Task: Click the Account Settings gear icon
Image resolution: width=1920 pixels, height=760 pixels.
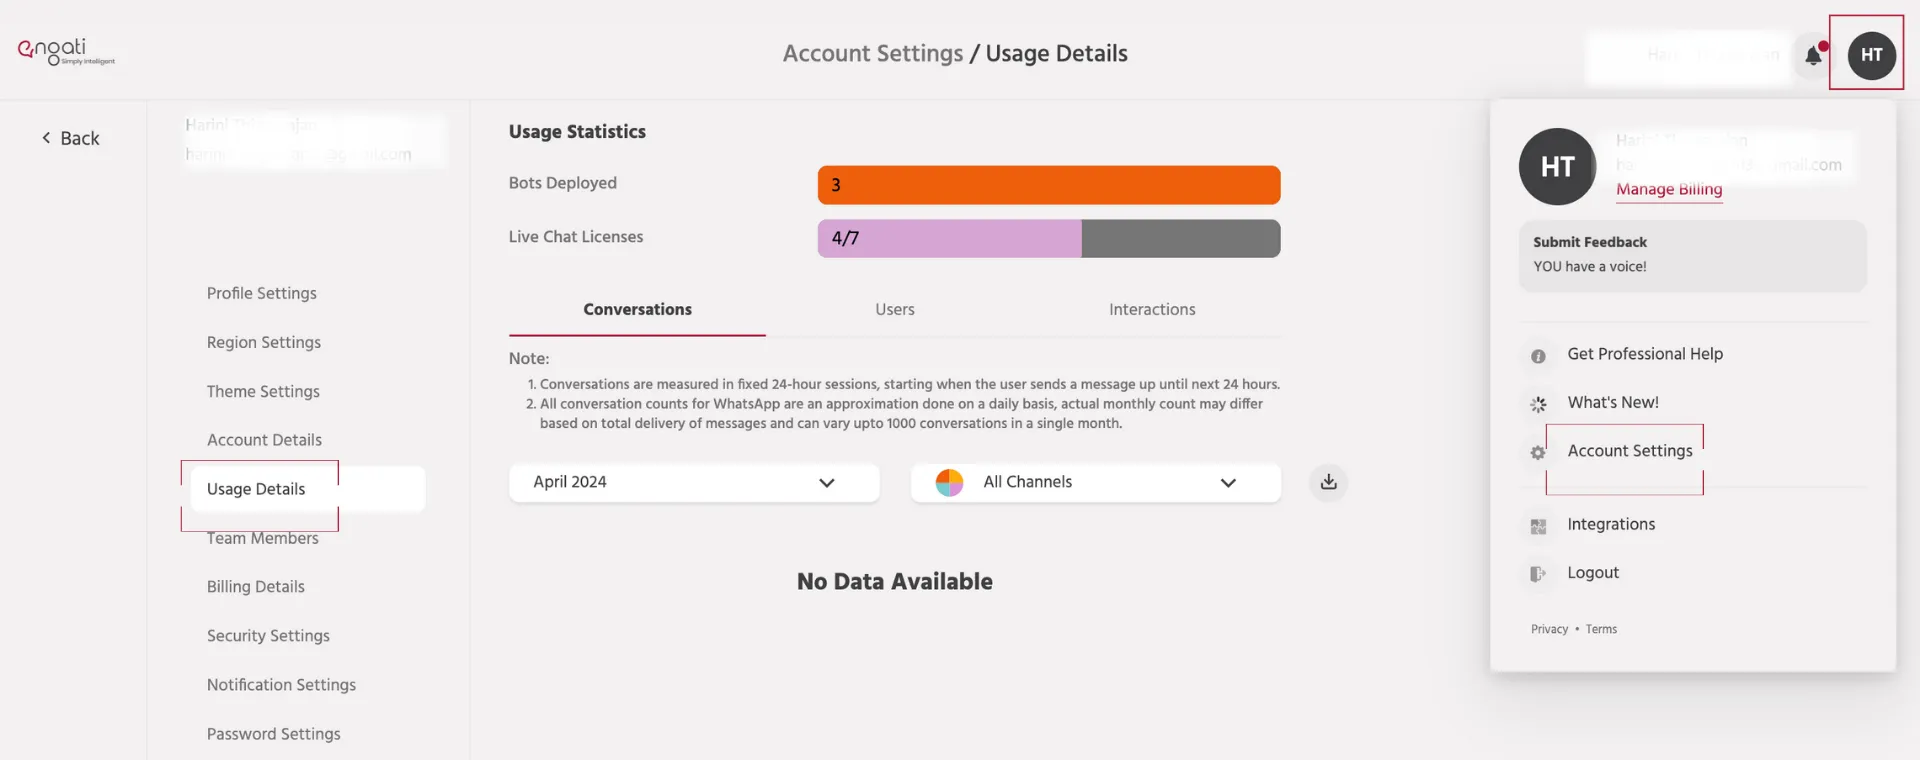Action: pyautogui.click(x=1538, y=453)
